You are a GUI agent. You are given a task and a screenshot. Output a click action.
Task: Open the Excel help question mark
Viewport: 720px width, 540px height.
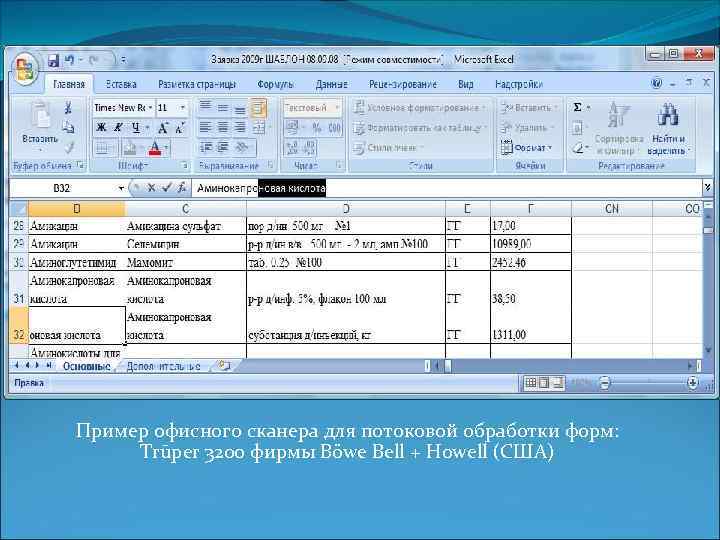[x=657, y=84]
